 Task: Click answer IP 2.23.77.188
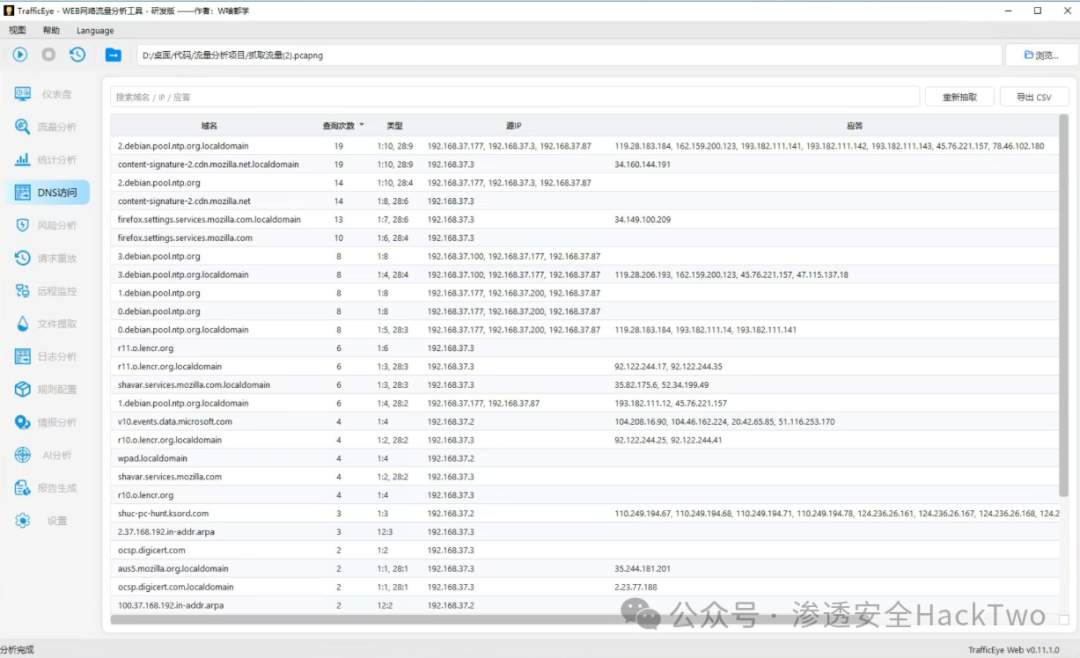pyautogui.click(x=636, y=587)
